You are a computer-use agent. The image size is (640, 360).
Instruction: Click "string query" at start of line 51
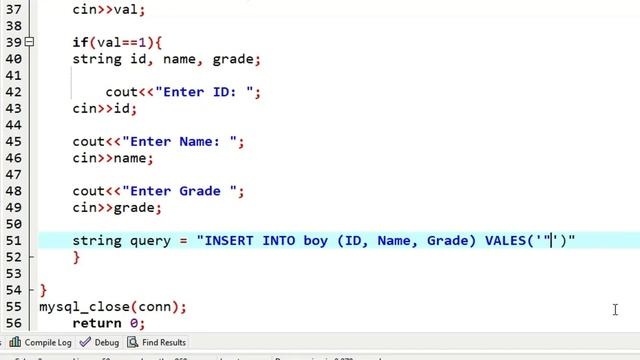pos(121,240)
